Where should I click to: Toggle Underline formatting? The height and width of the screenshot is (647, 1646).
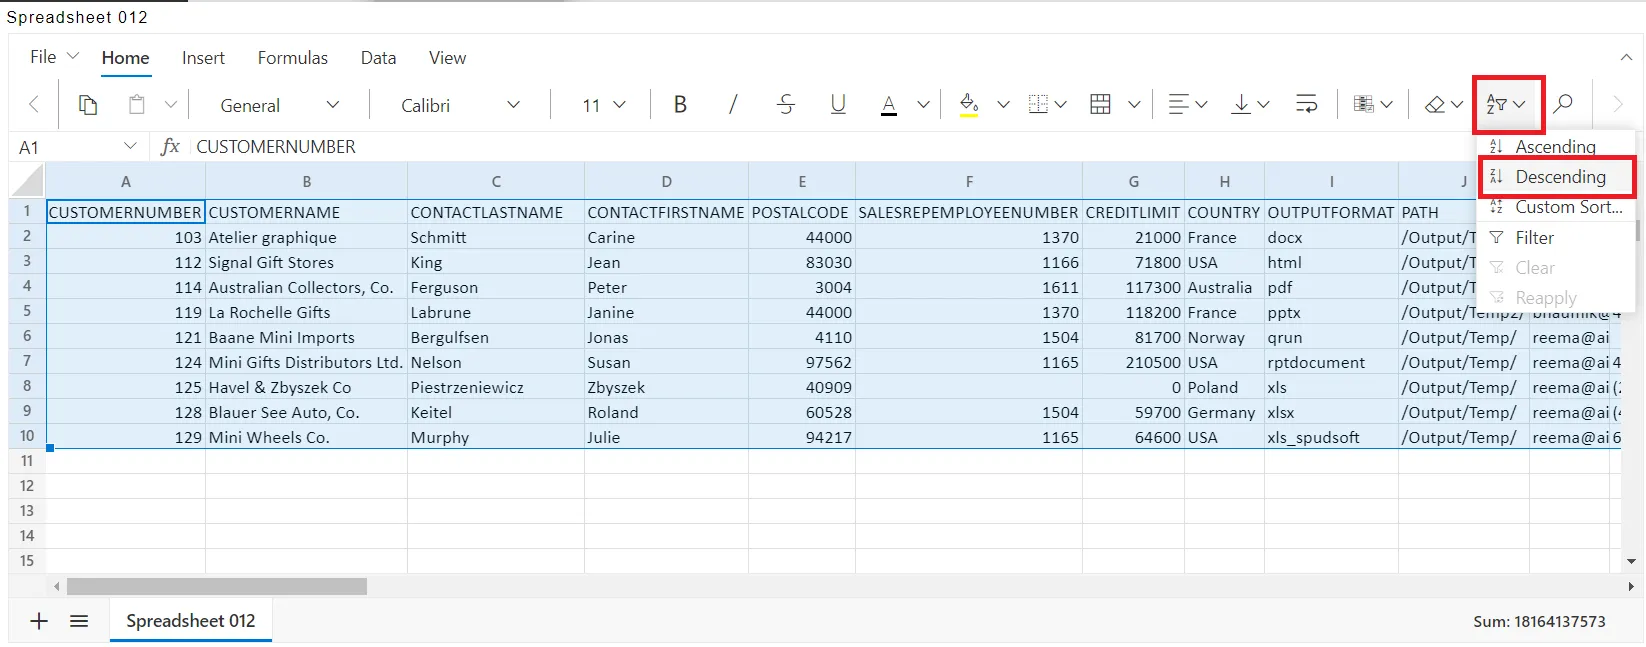[838, 104]
